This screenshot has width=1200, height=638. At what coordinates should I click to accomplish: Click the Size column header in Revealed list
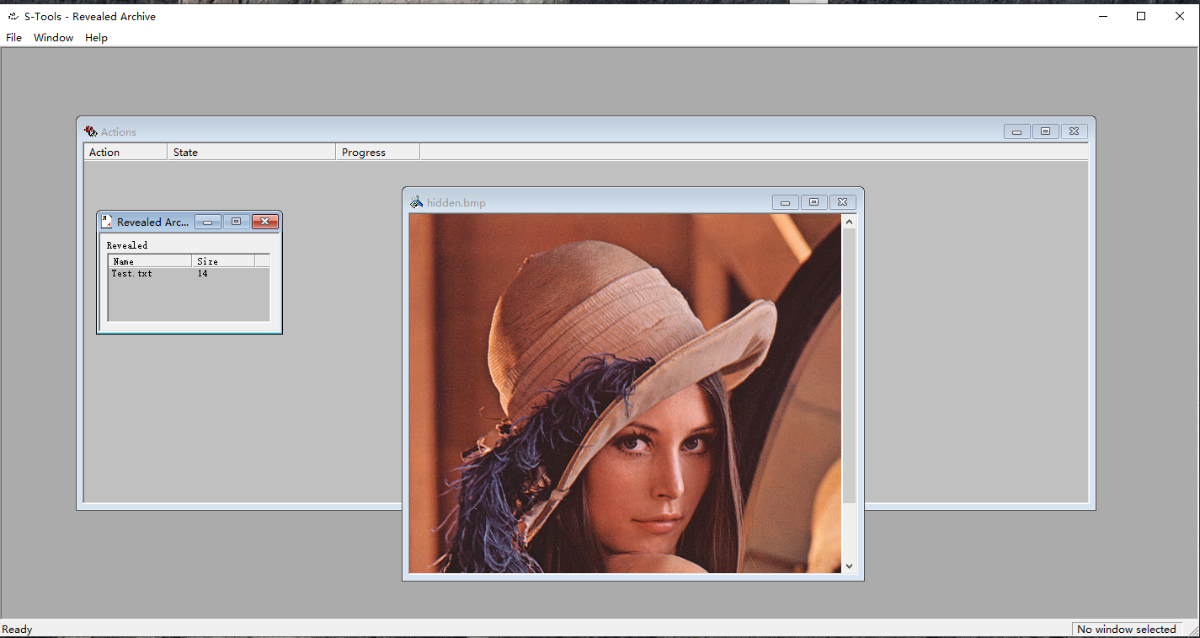pos(223,261)
